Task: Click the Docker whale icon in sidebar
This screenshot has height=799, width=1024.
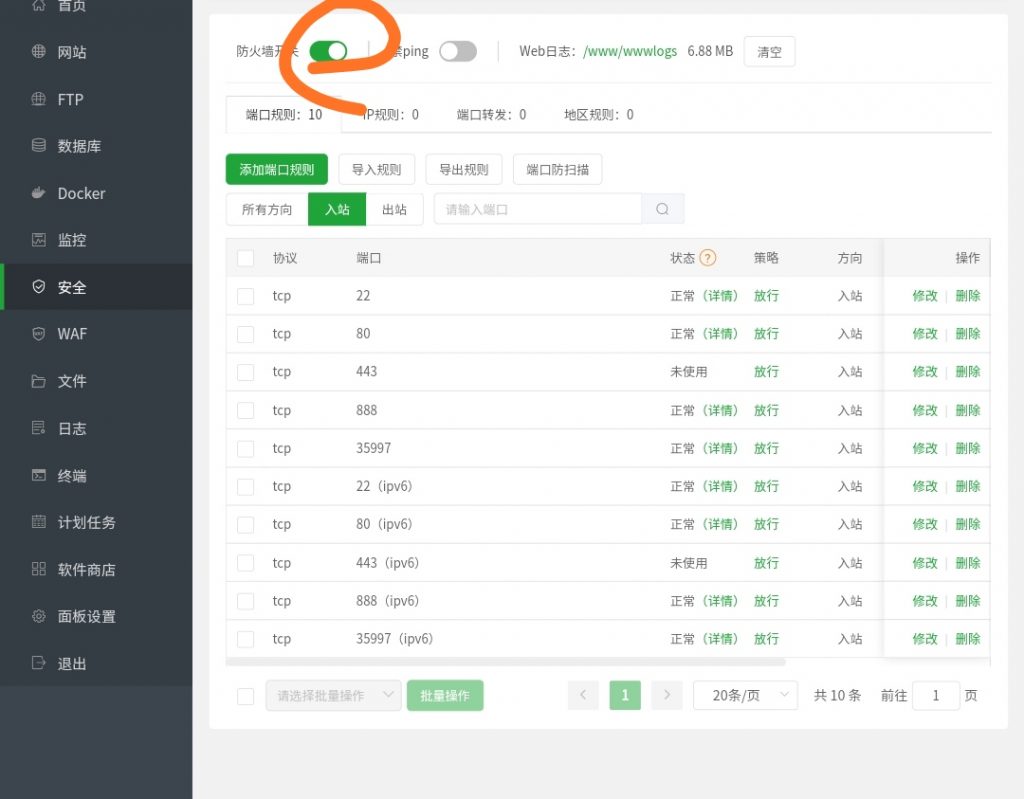Action: click(x=39, y=193)
